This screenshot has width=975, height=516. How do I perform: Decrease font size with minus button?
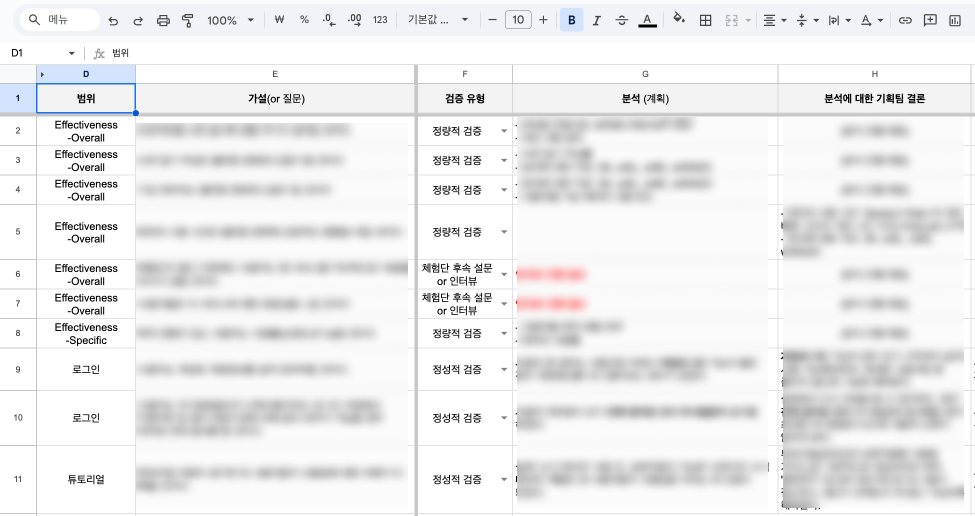(x=492, y=20)
